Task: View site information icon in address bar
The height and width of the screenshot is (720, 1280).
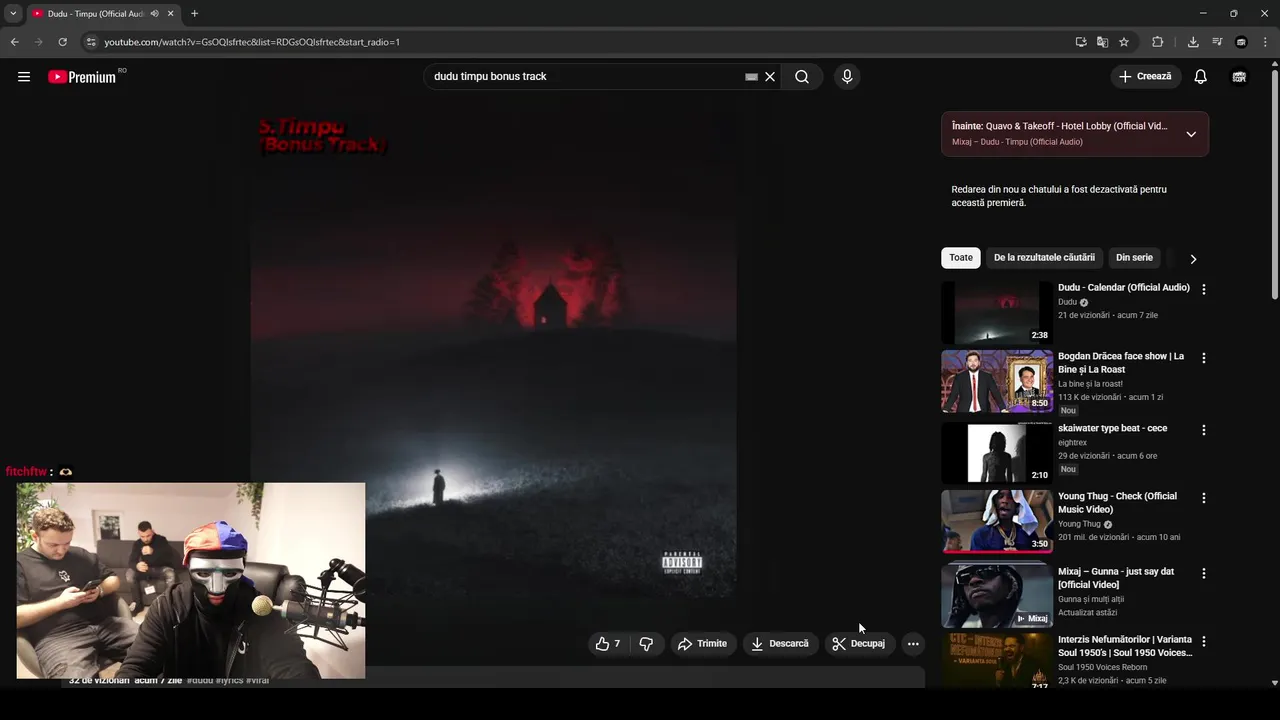Action: click(91, 42)
